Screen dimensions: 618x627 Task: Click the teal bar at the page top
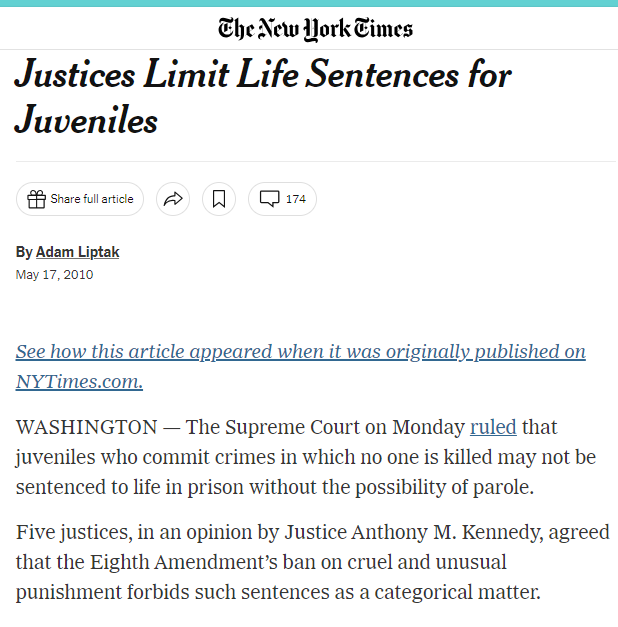pyautogui.click(x=309, y=3)
